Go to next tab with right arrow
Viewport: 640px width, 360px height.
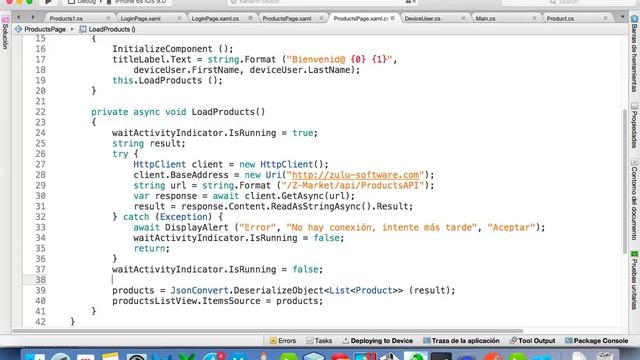33,17
